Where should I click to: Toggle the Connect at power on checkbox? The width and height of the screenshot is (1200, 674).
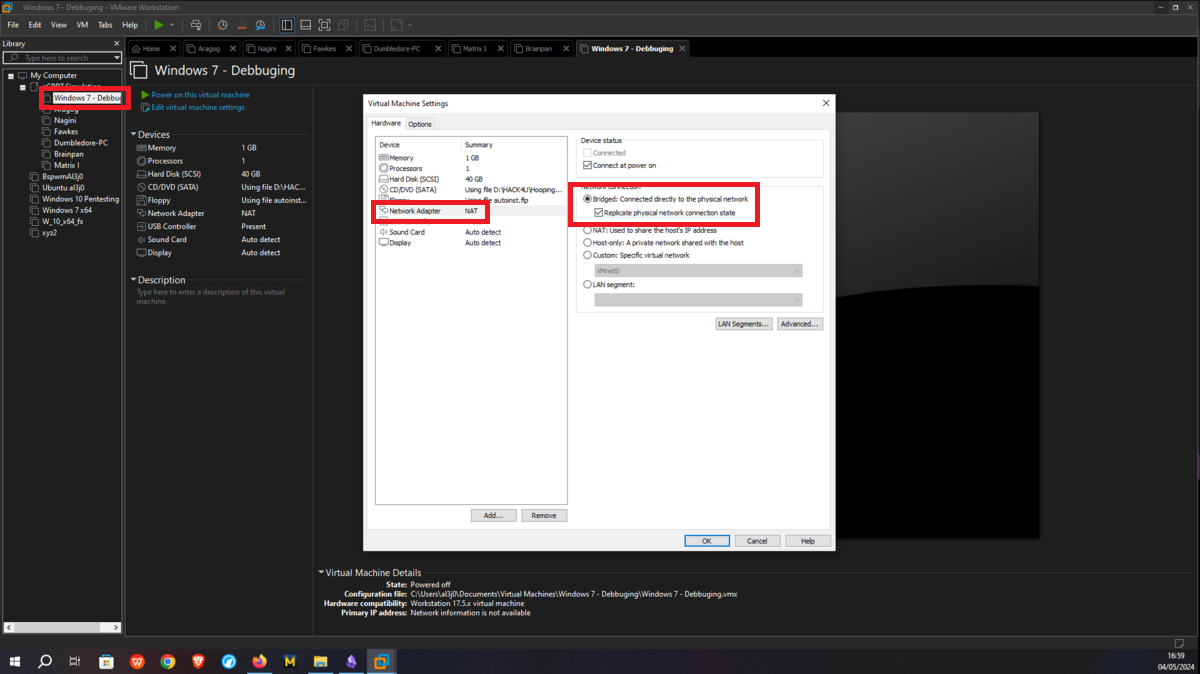[x=588, y=165]
